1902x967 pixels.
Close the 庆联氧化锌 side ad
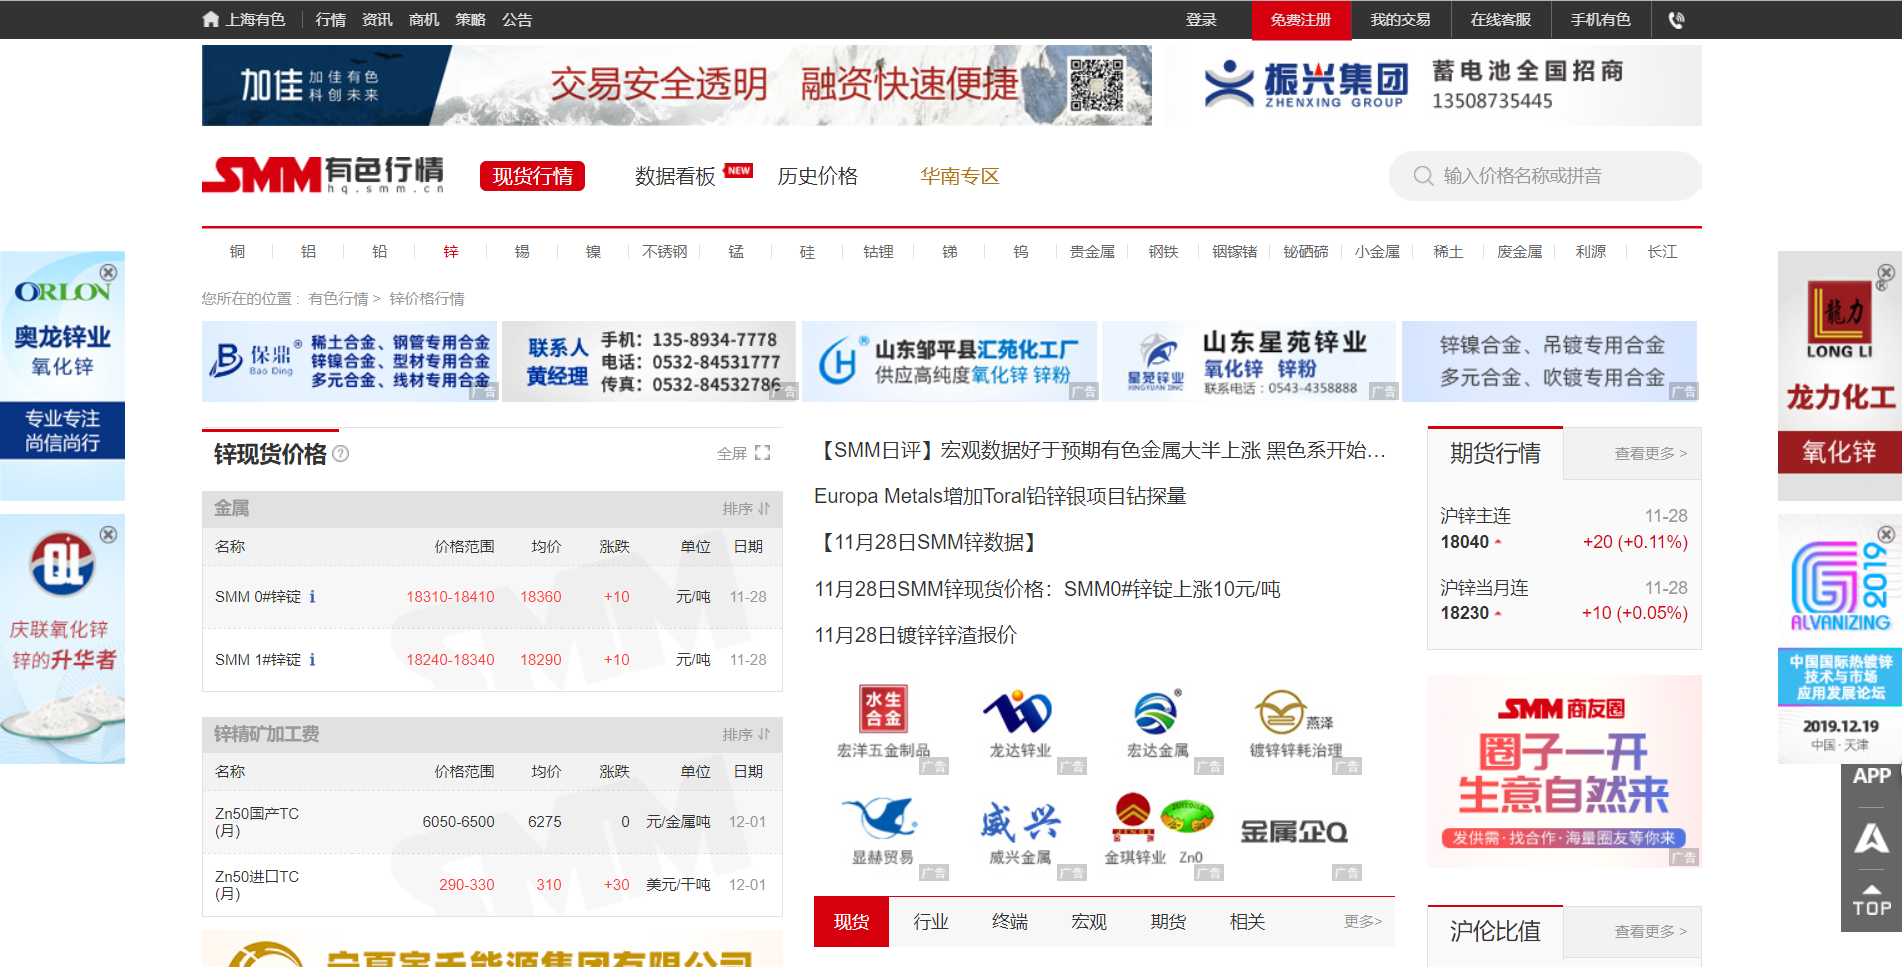108,534
